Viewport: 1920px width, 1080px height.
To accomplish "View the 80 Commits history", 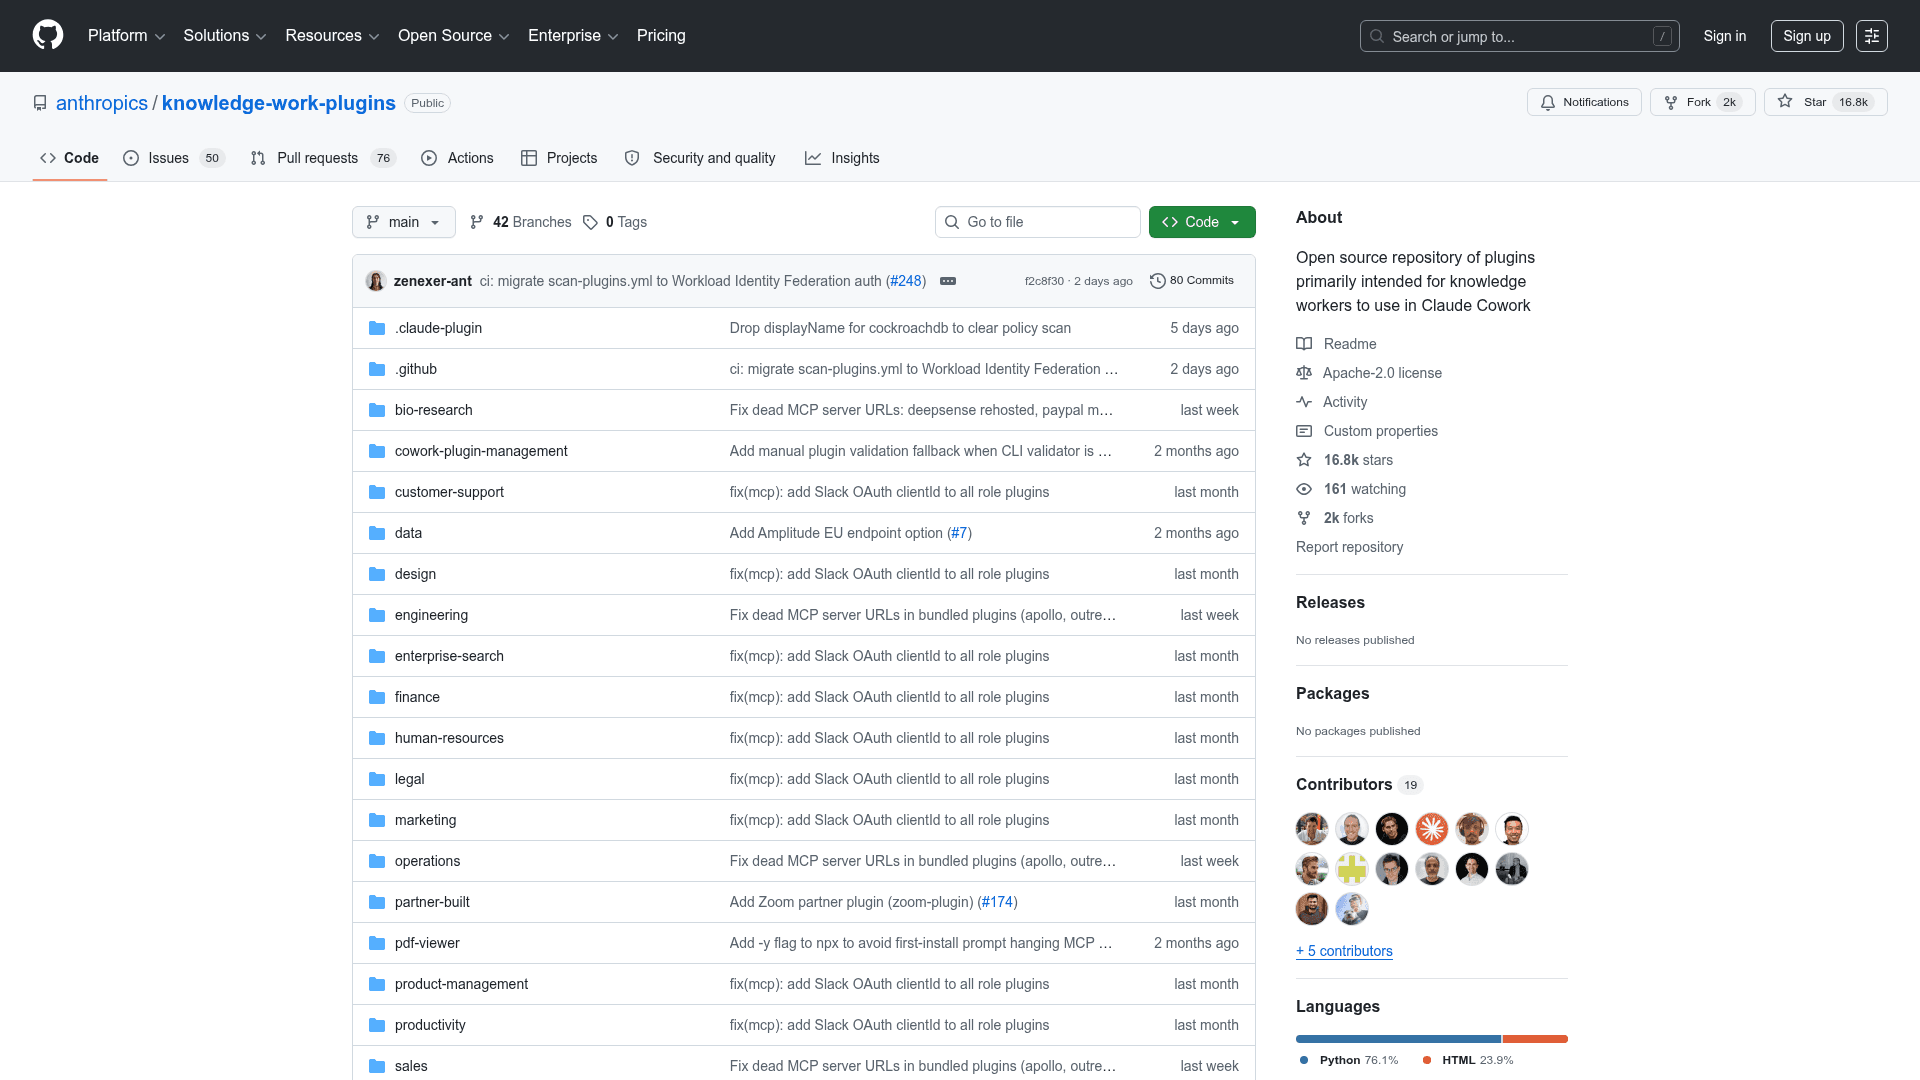I will coord(1192,281).
